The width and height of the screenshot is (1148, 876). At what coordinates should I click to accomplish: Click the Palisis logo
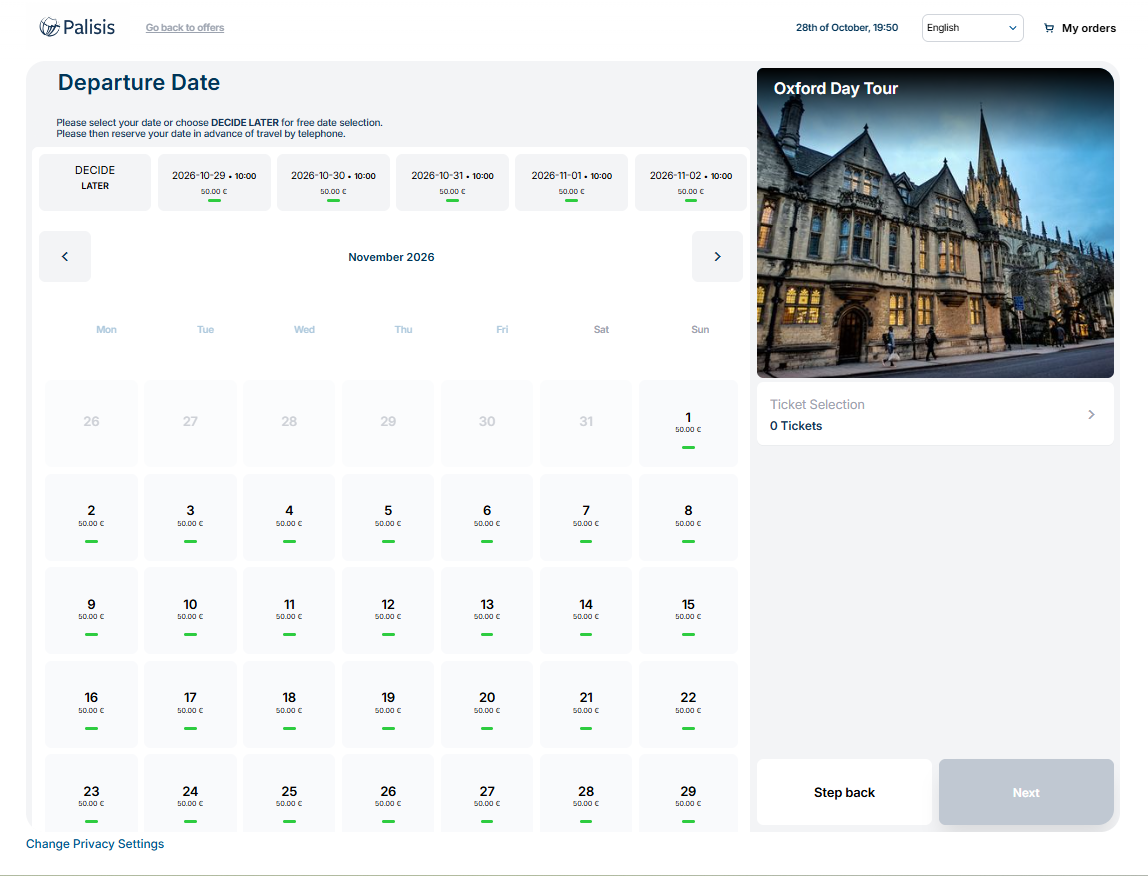point(77,27)
